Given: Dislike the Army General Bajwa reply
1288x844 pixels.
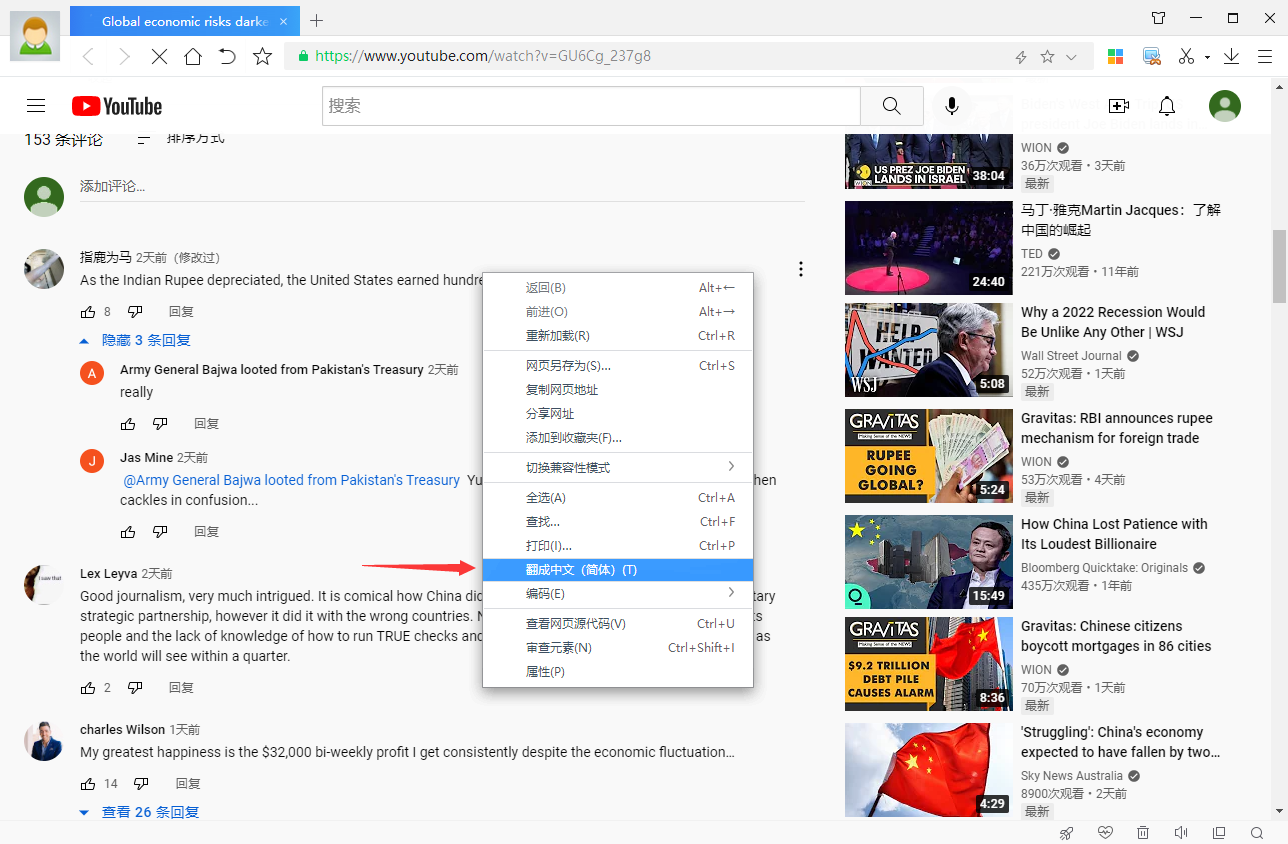Looking at the screenshot, I should point(160,424).
